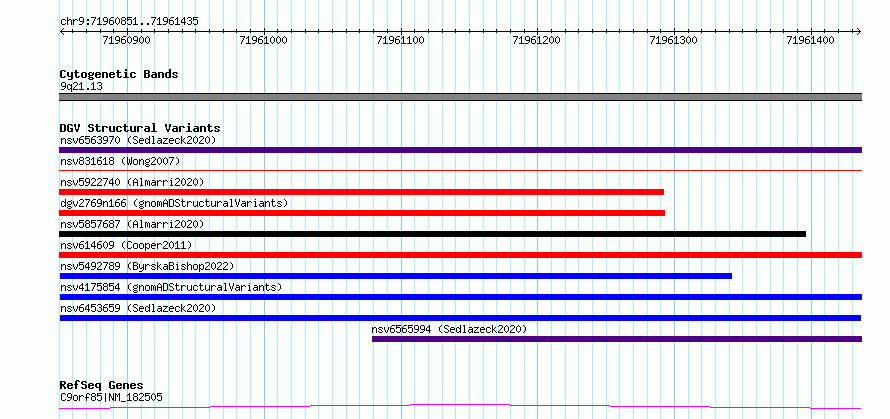890x419 pixels.
Task: Click the 71961300 ruler position
Action: pyautogui.click(x=673, y=40)
